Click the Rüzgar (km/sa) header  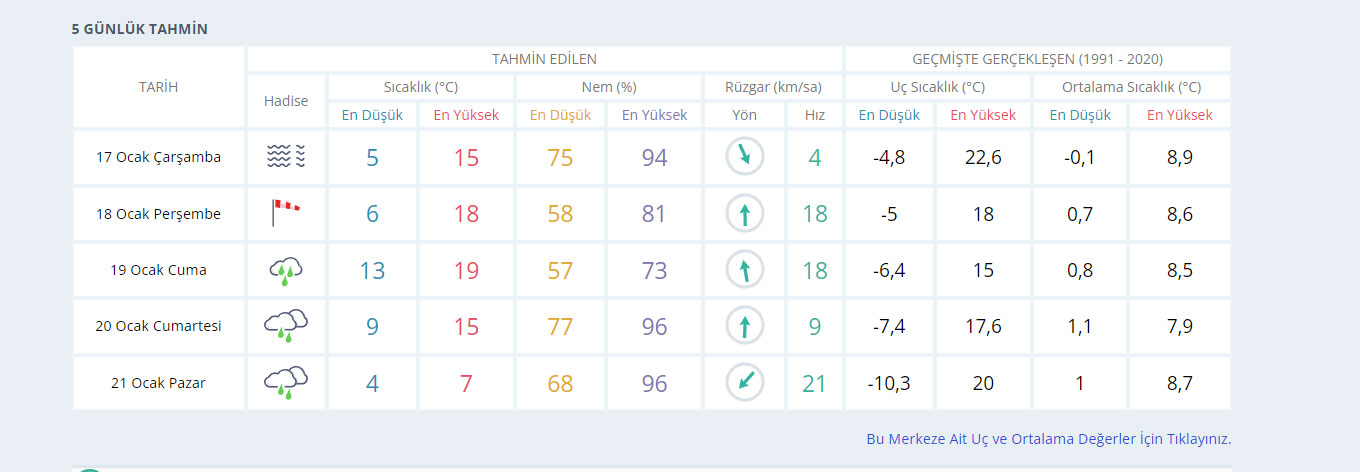point(772,87)
